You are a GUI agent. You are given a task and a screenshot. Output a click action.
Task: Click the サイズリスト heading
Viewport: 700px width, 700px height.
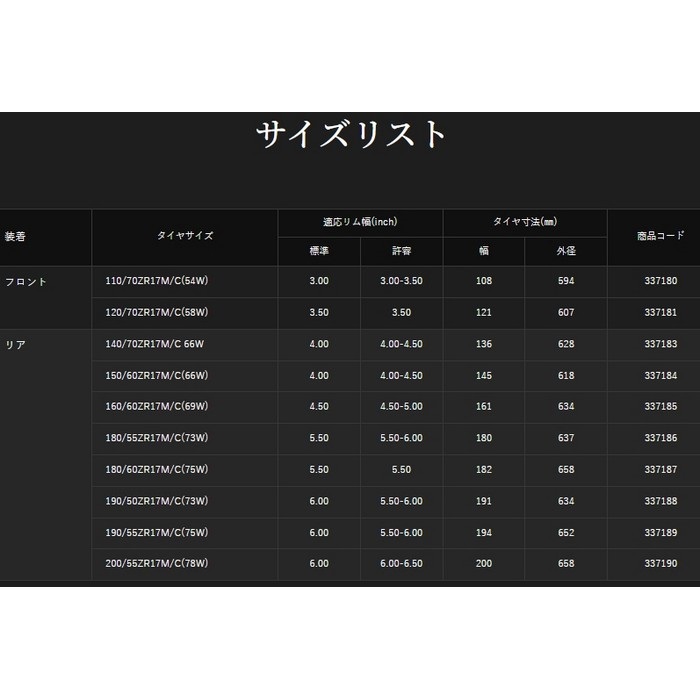350,135
